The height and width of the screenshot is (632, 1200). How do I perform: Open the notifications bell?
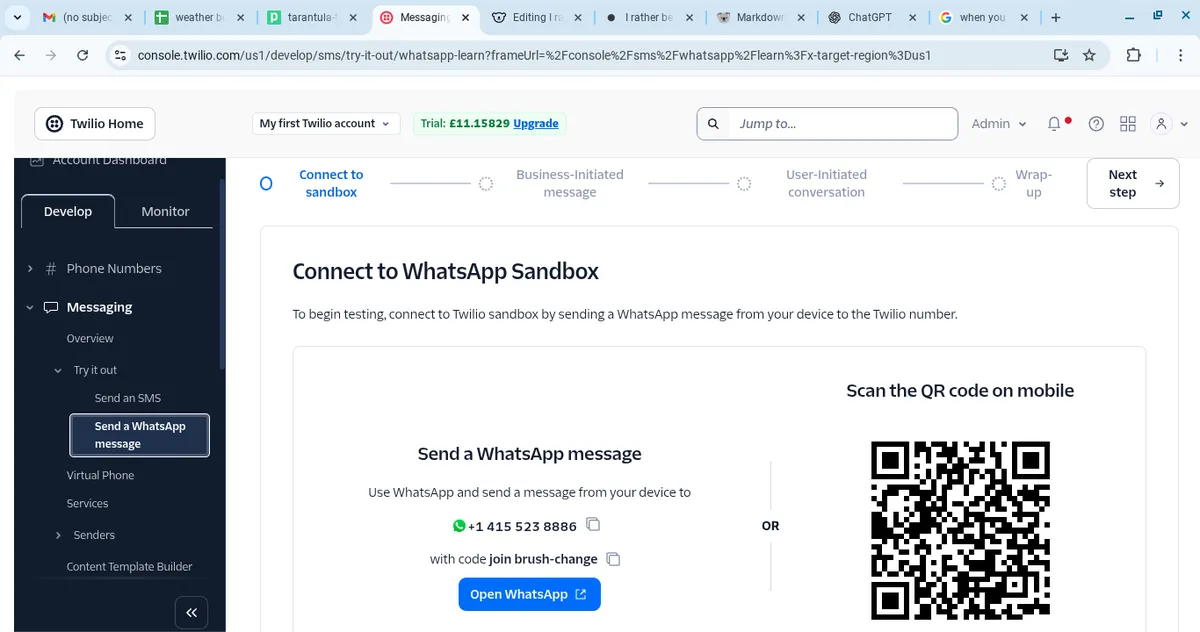point(1054,124)
